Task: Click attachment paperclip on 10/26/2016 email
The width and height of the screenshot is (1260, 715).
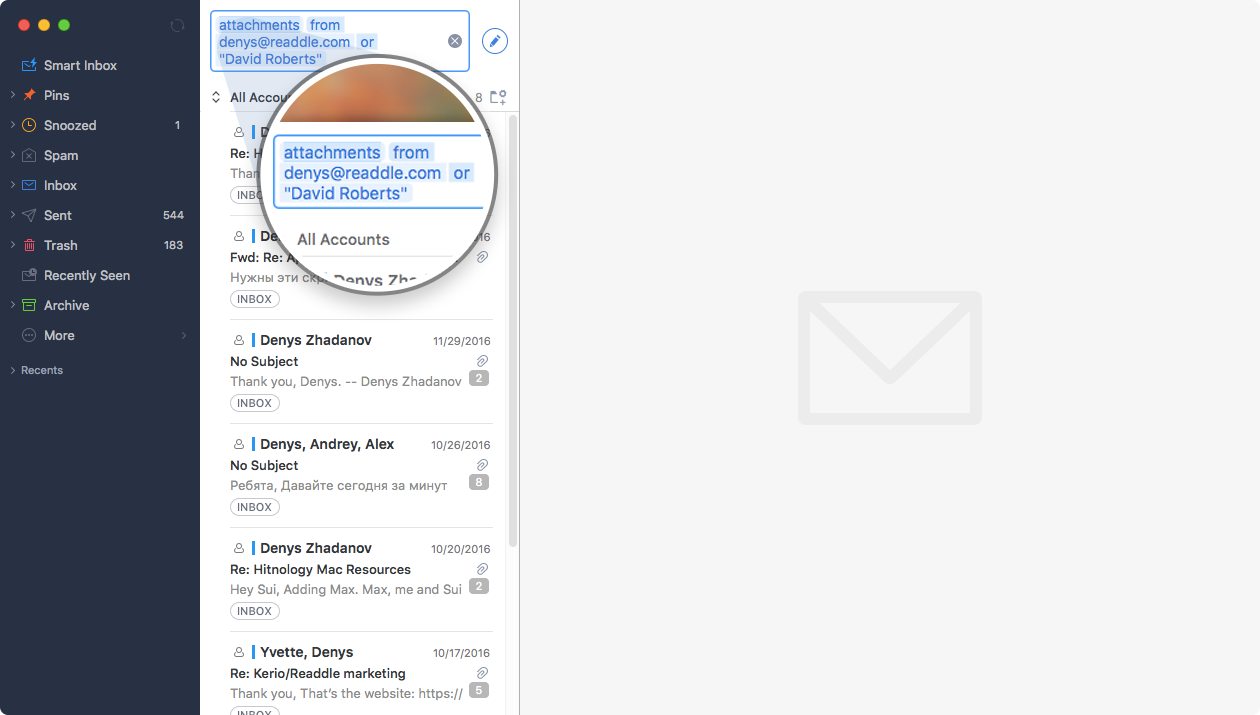Action: tap(482, 464)
